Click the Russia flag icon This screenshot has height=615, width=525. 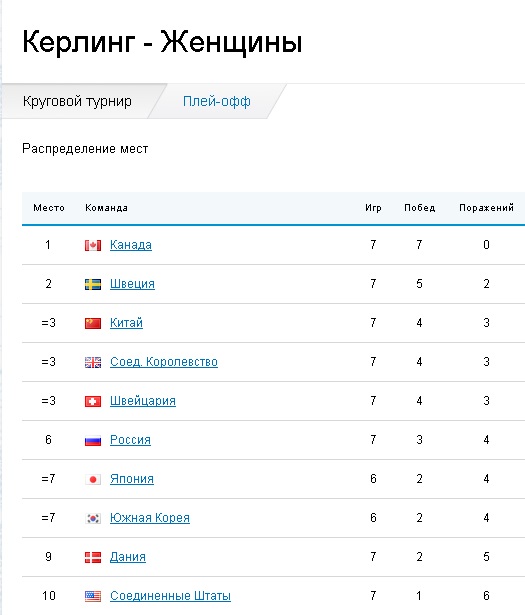pos(93,440)
